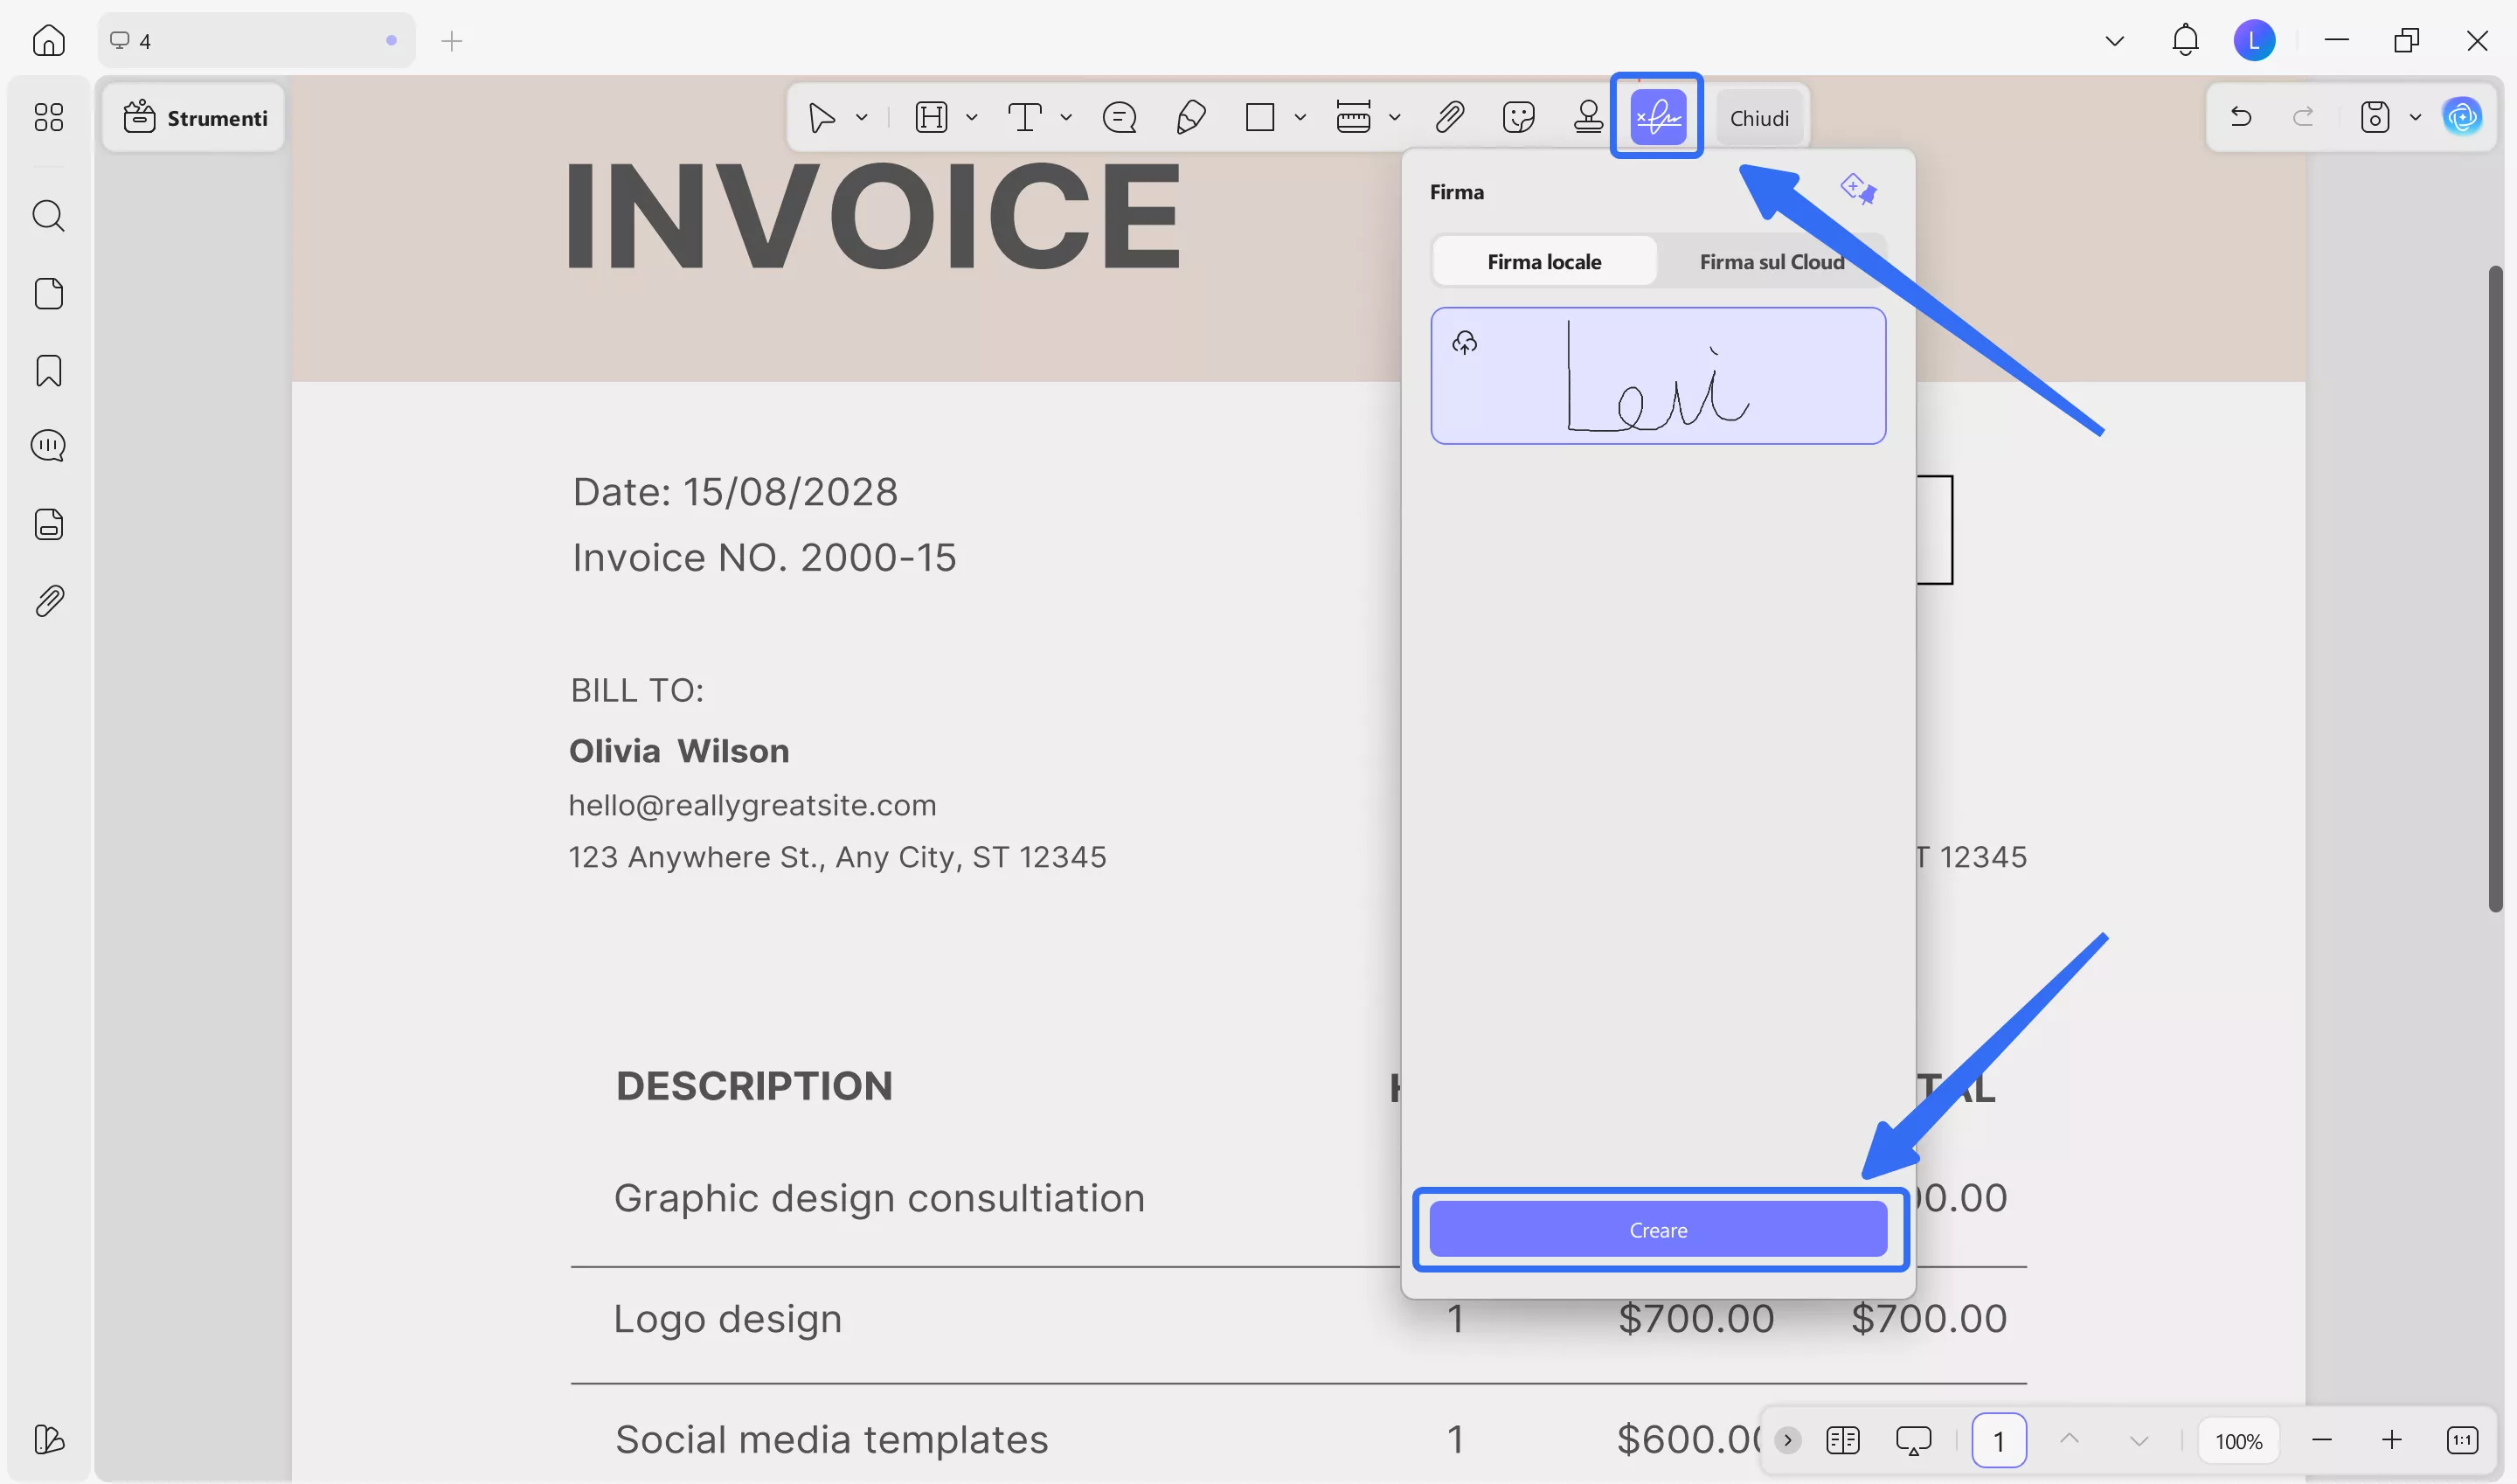Image resolution: width=2517 pixels, height=1484 pixels.
Task: Switch to Firma sul Cloud tab
Action: (x=1771, y=262)
